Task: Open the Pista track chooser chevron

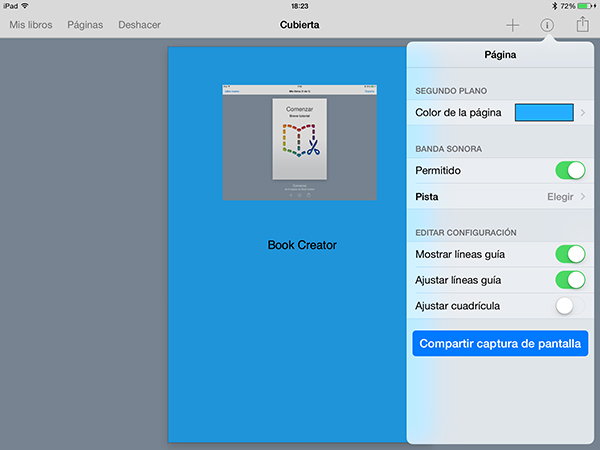Action: [583, 197]
